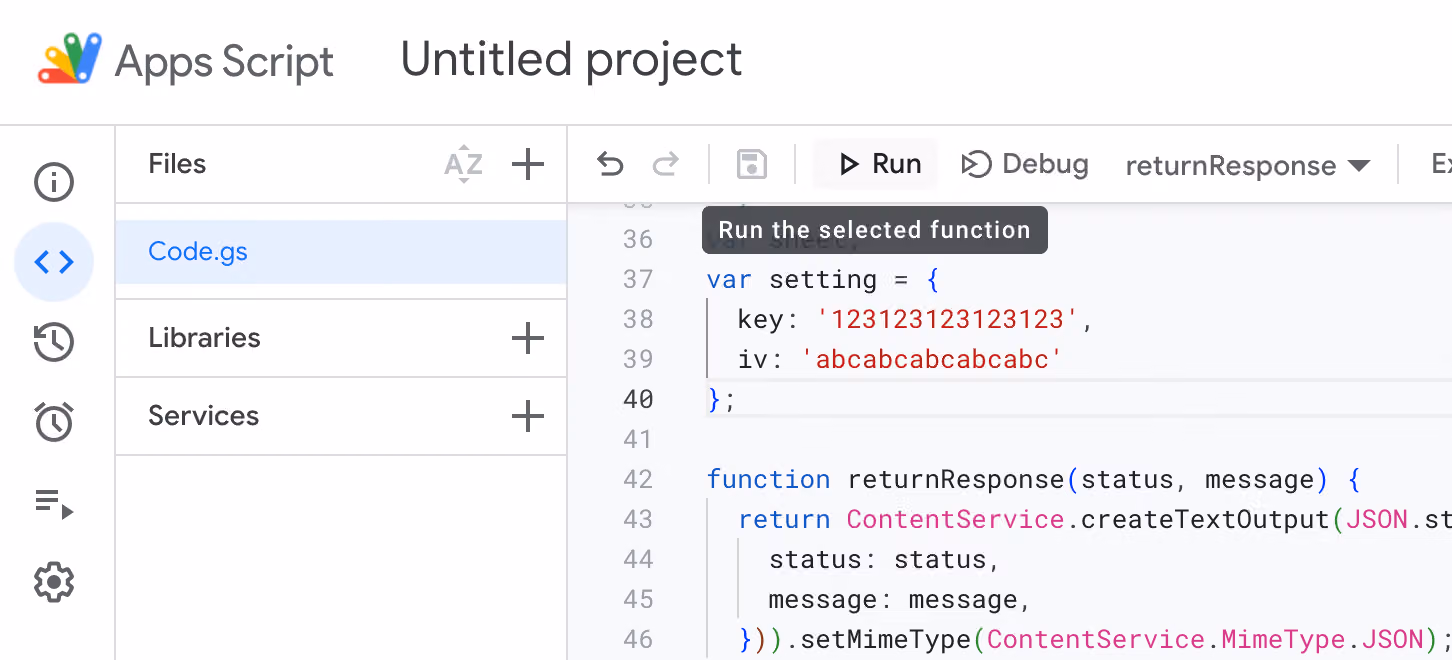Viewport: 1452px width, 660px height.
Task: Open Triggers alarm clock icon
Action: 54,422
